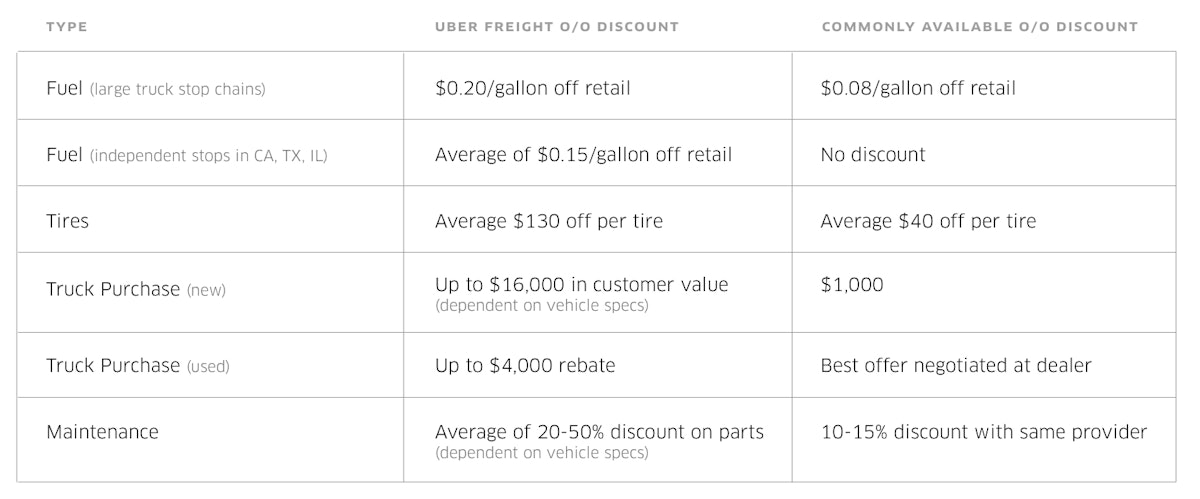Click the TYPE column header
This screenshot has width=1200, height=499.
67,27
